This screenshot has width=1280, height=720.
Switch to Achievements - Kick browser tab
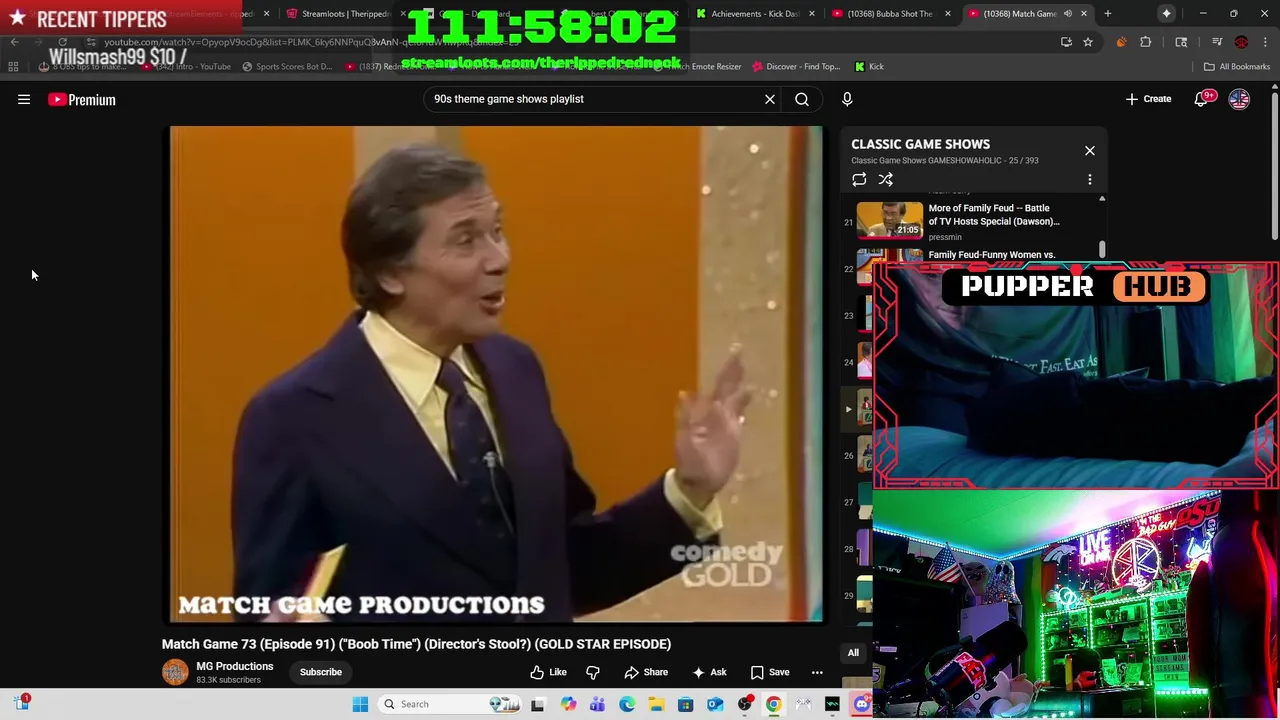point(755,14)
